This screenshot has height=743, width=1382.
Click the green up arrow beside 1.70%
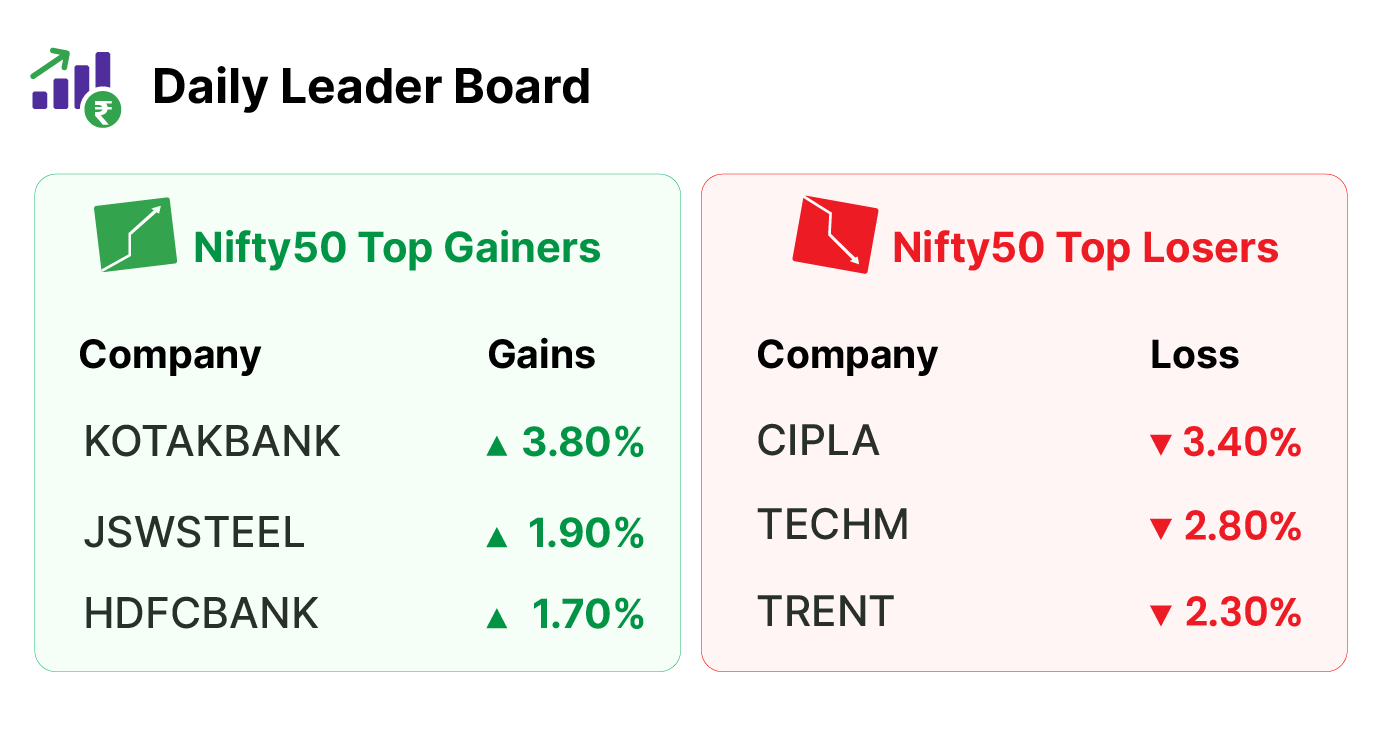pos(497,619)
